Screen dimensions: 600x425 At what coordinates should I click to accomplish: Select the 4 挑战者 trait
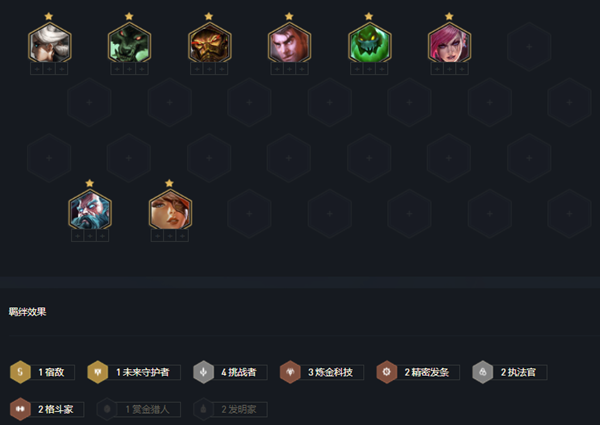(230, 372)
